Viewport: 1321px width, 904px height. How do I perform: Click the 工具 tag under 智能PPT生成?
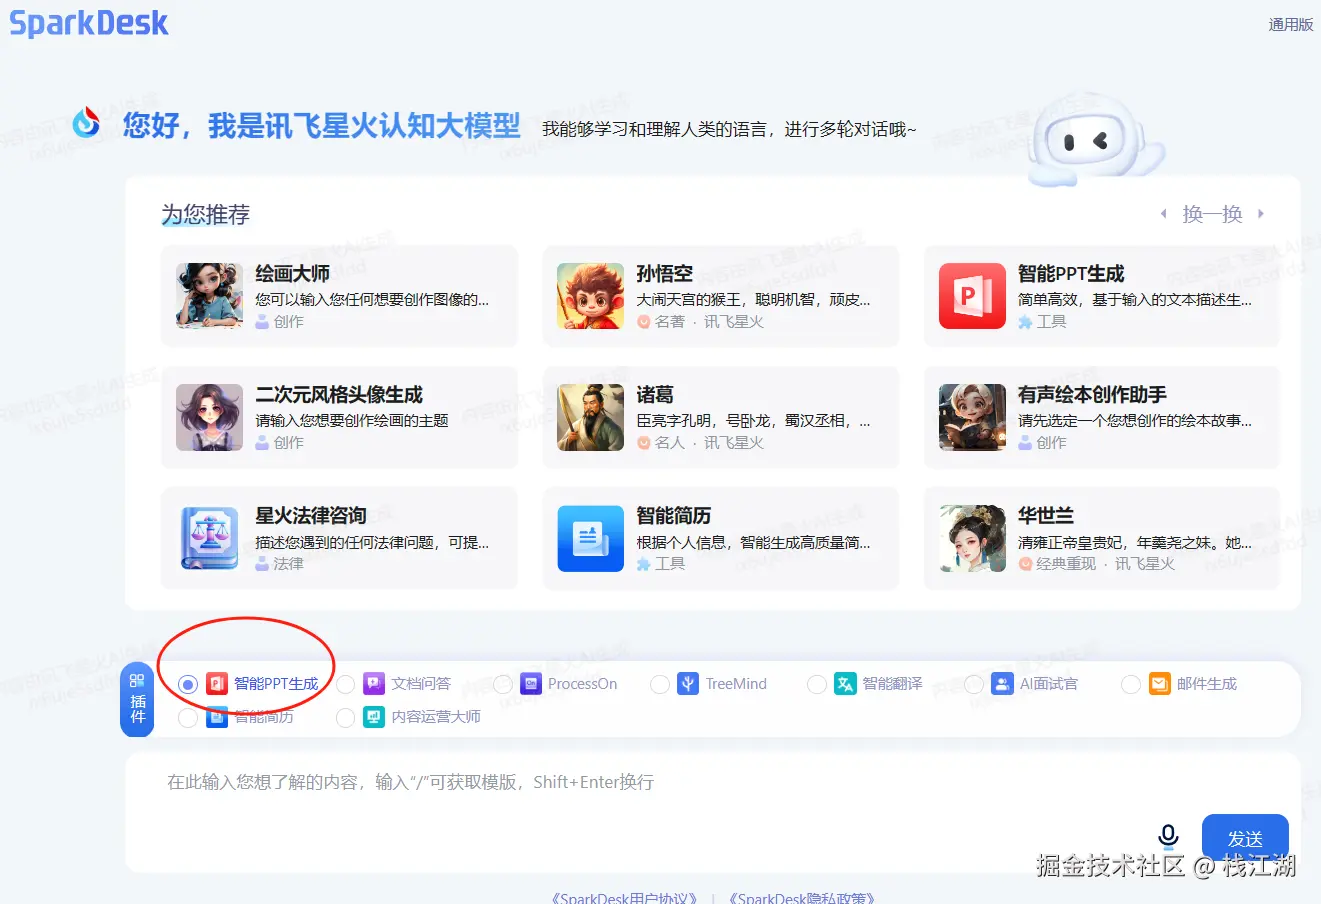(x=1042, y=322)
